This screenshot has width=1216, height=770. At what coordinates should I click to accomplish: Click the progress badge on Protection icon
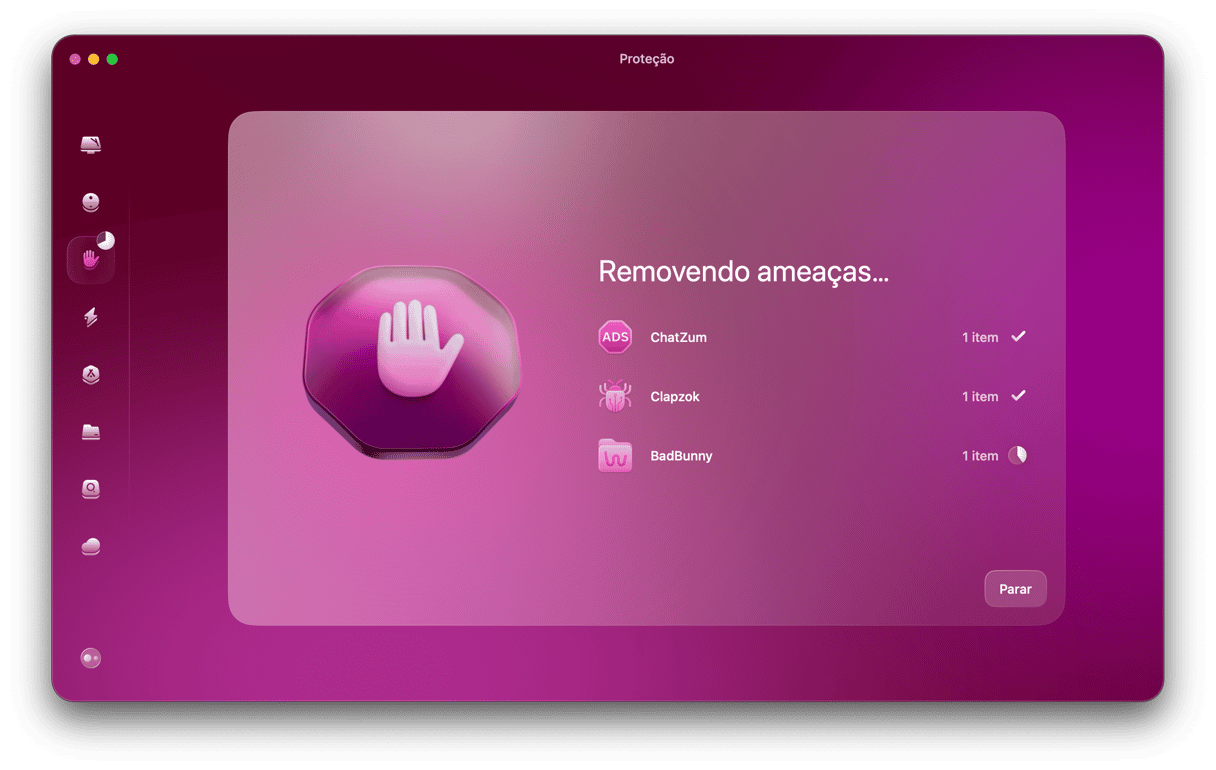tap(105, 241)
